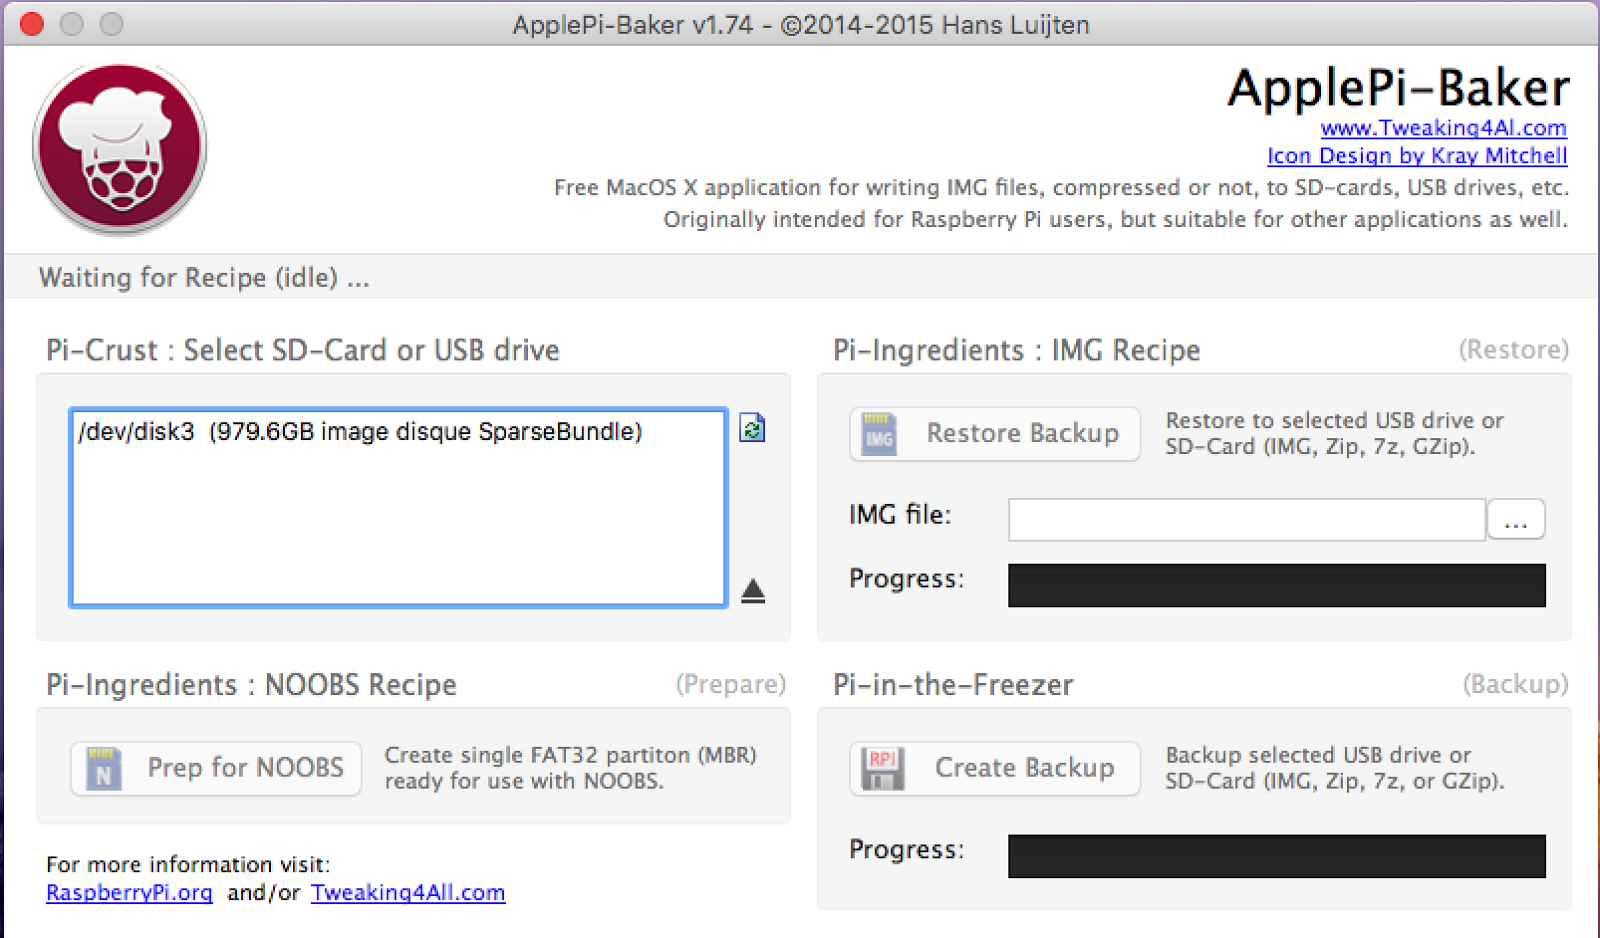Click the IMG card icon on Restore Backup
Viewport: 1600px width, 938px height.
click(x=879, y=434)
